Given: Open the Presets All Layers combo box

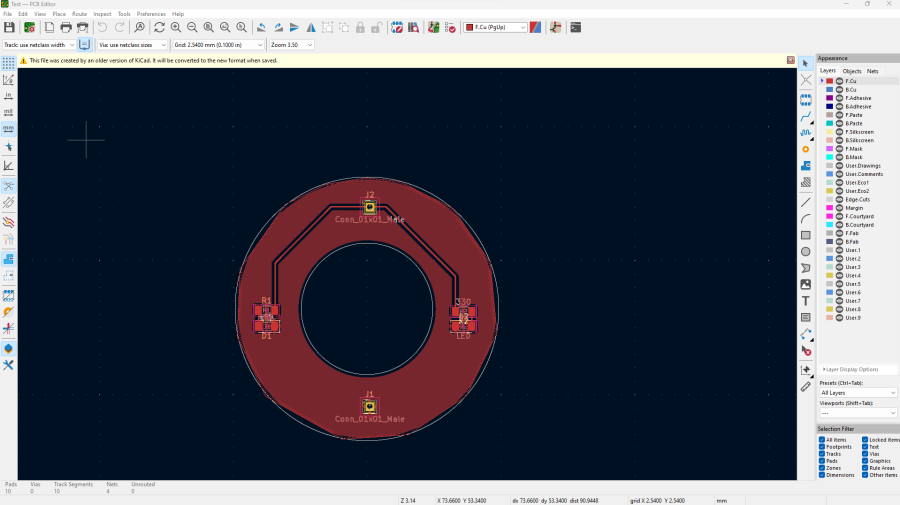Looking at the screenshot, I should [858, 393].
